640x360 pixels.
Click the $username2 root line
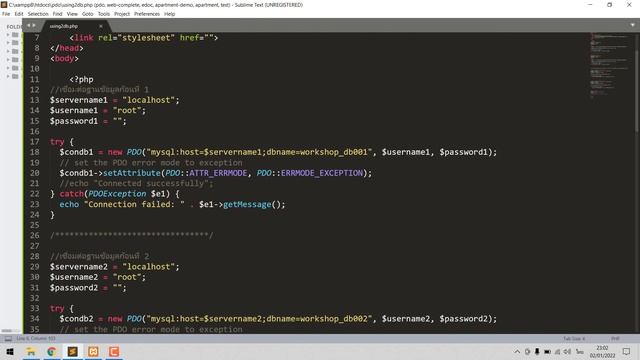[x=98, y=277]
